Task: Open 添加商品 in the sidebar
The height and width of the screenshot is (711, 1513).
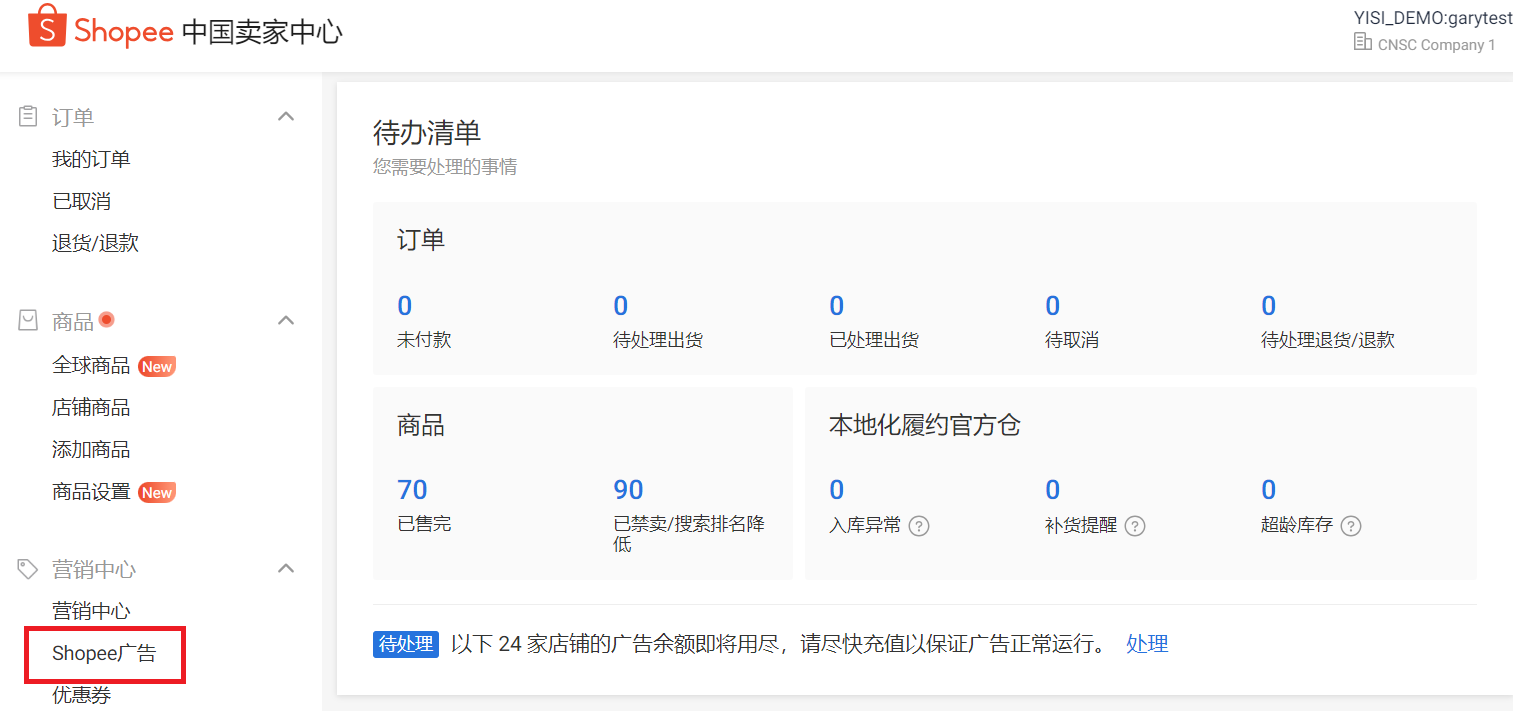Action: coord(91,449)
